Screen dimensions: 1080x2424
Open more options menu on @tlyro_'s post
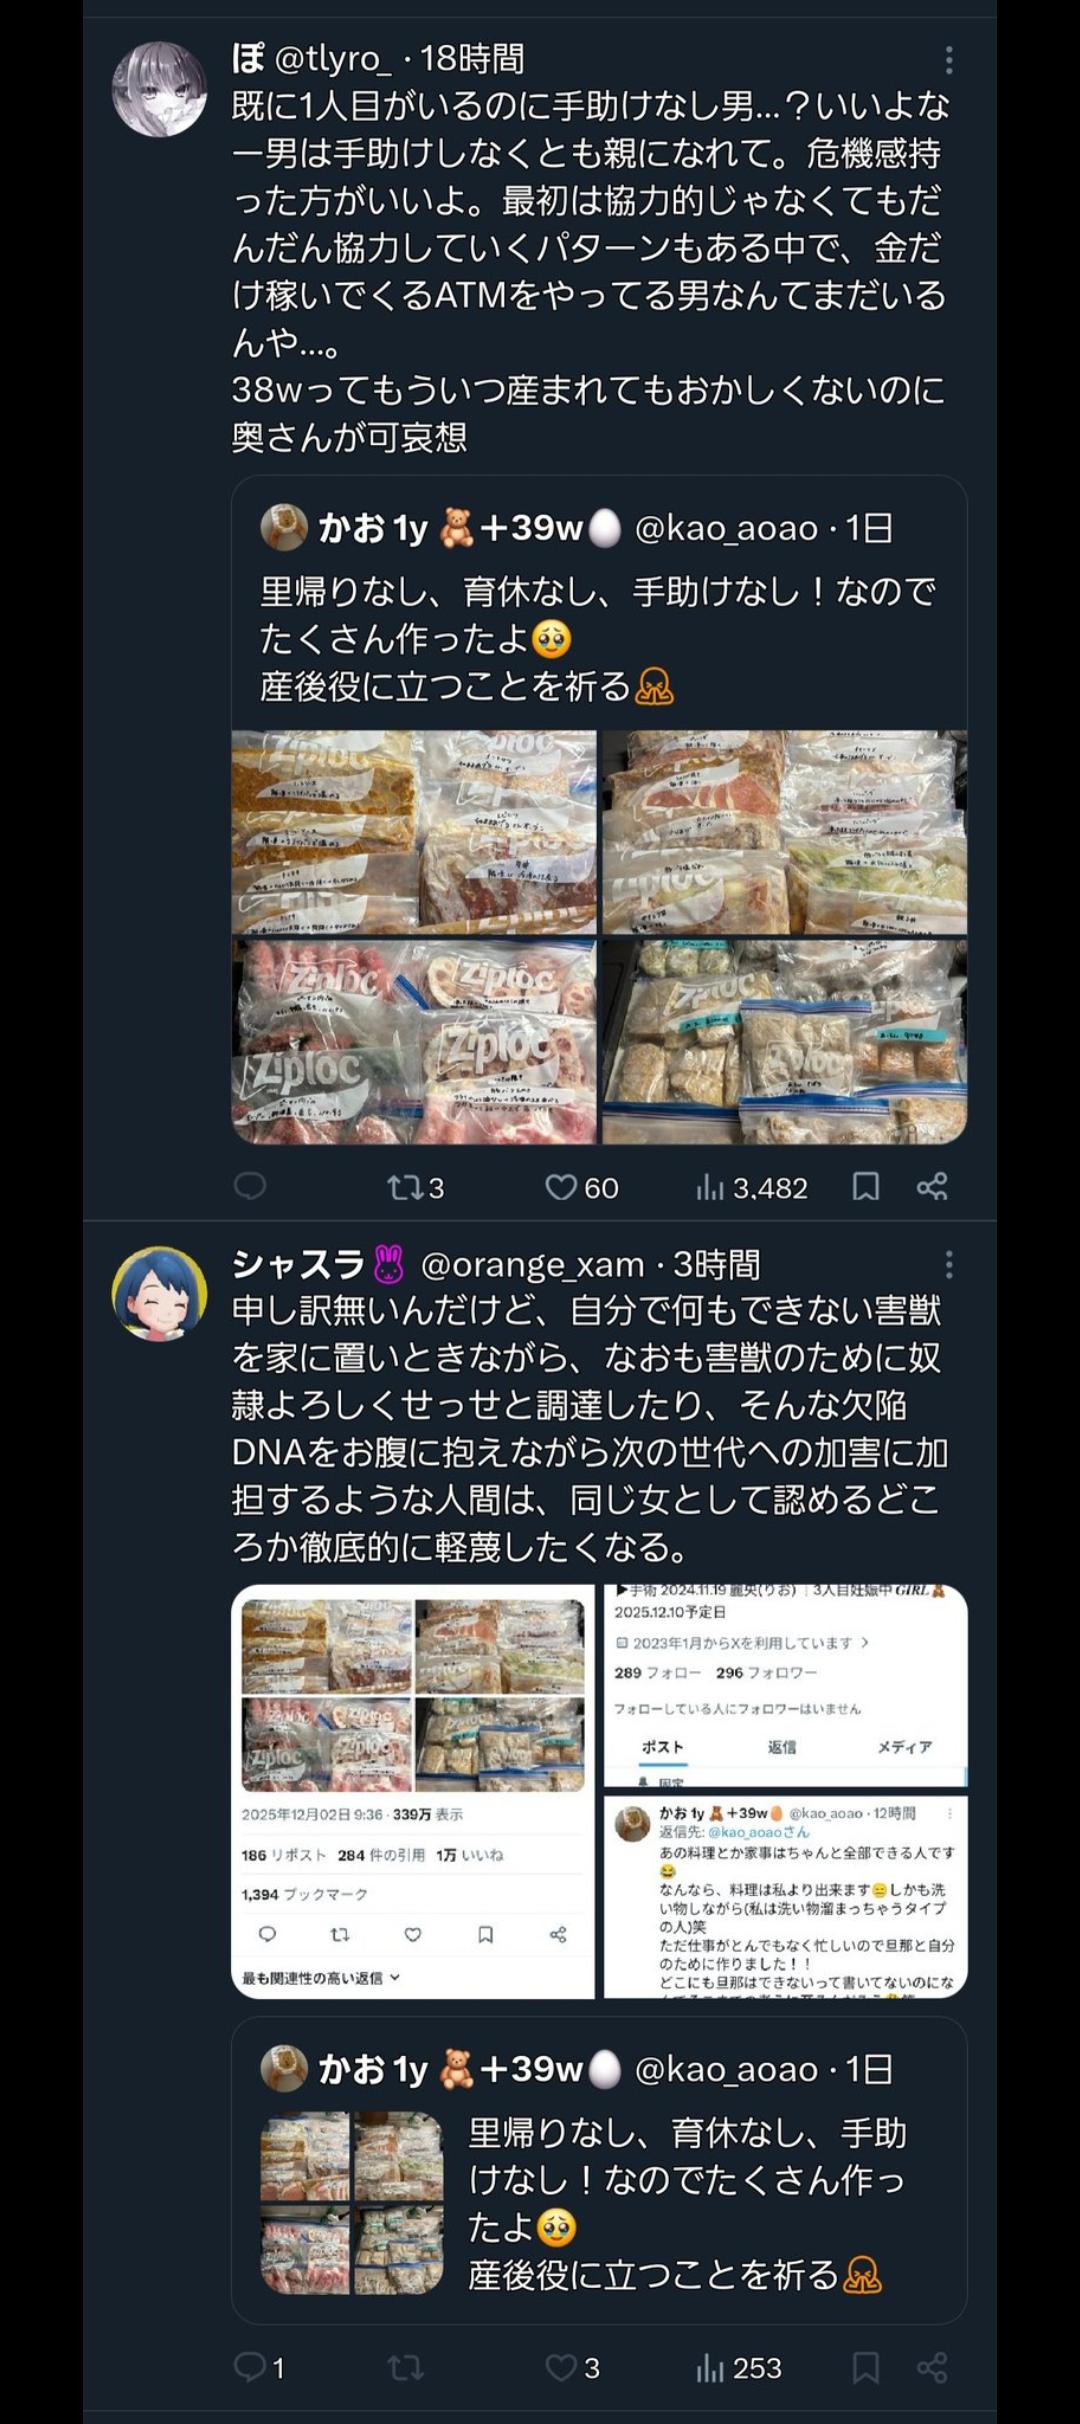(x=948, y=60)
